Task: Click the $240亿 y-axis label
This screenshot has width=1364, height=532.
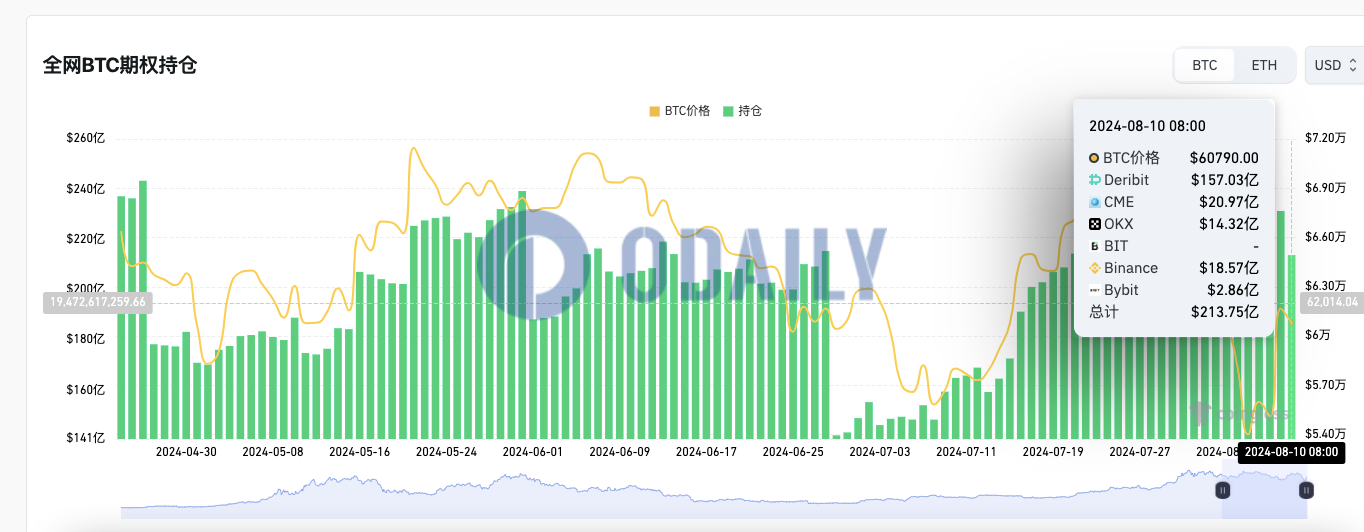Action: [x=86, y=189]
